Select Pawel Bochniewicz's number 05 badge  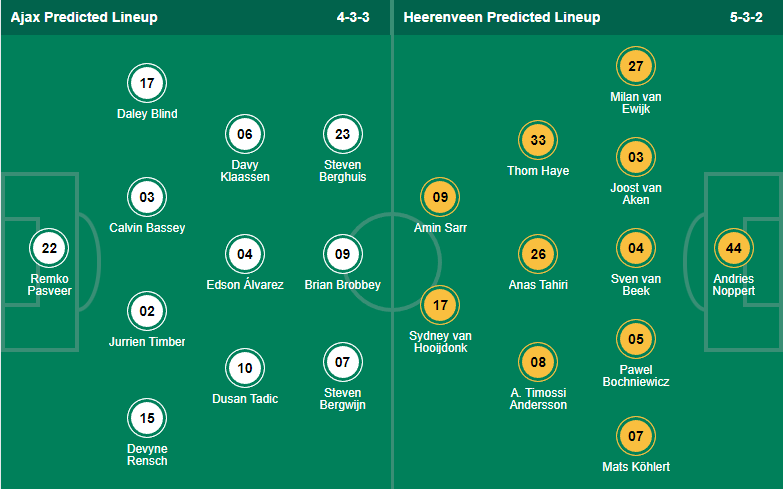point(636,338)
